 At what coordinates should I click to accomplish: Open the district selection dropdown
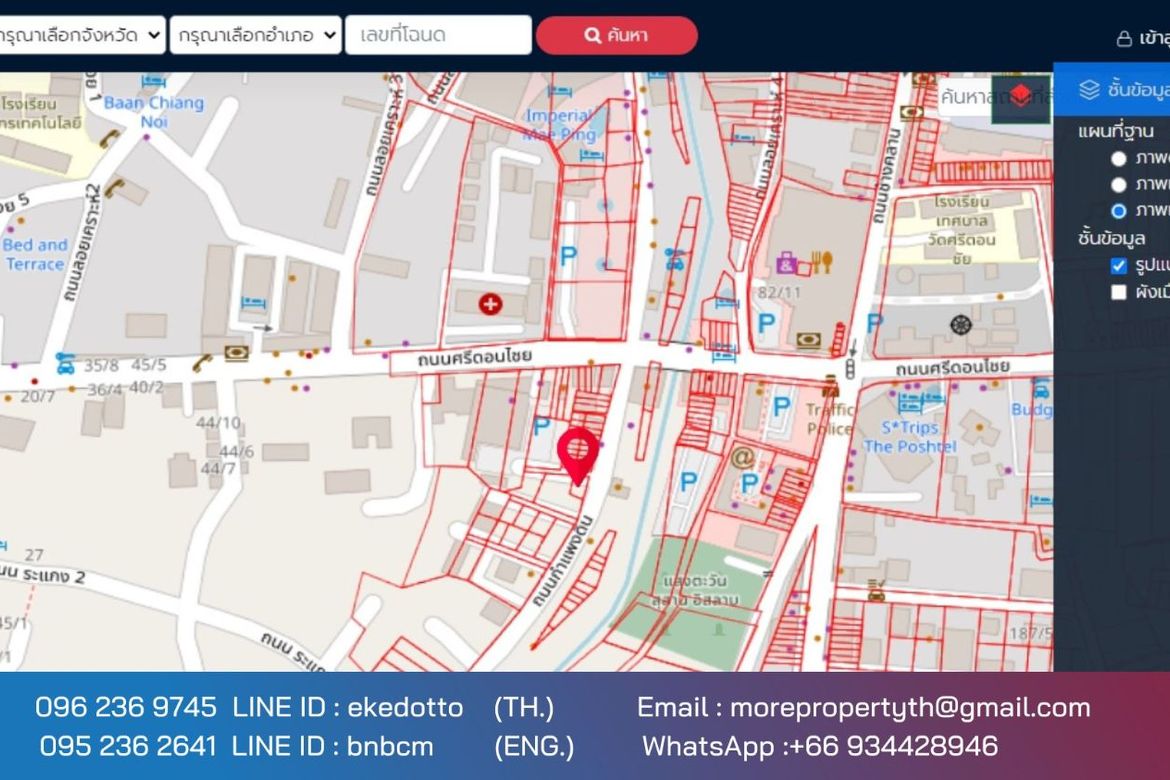255,35
